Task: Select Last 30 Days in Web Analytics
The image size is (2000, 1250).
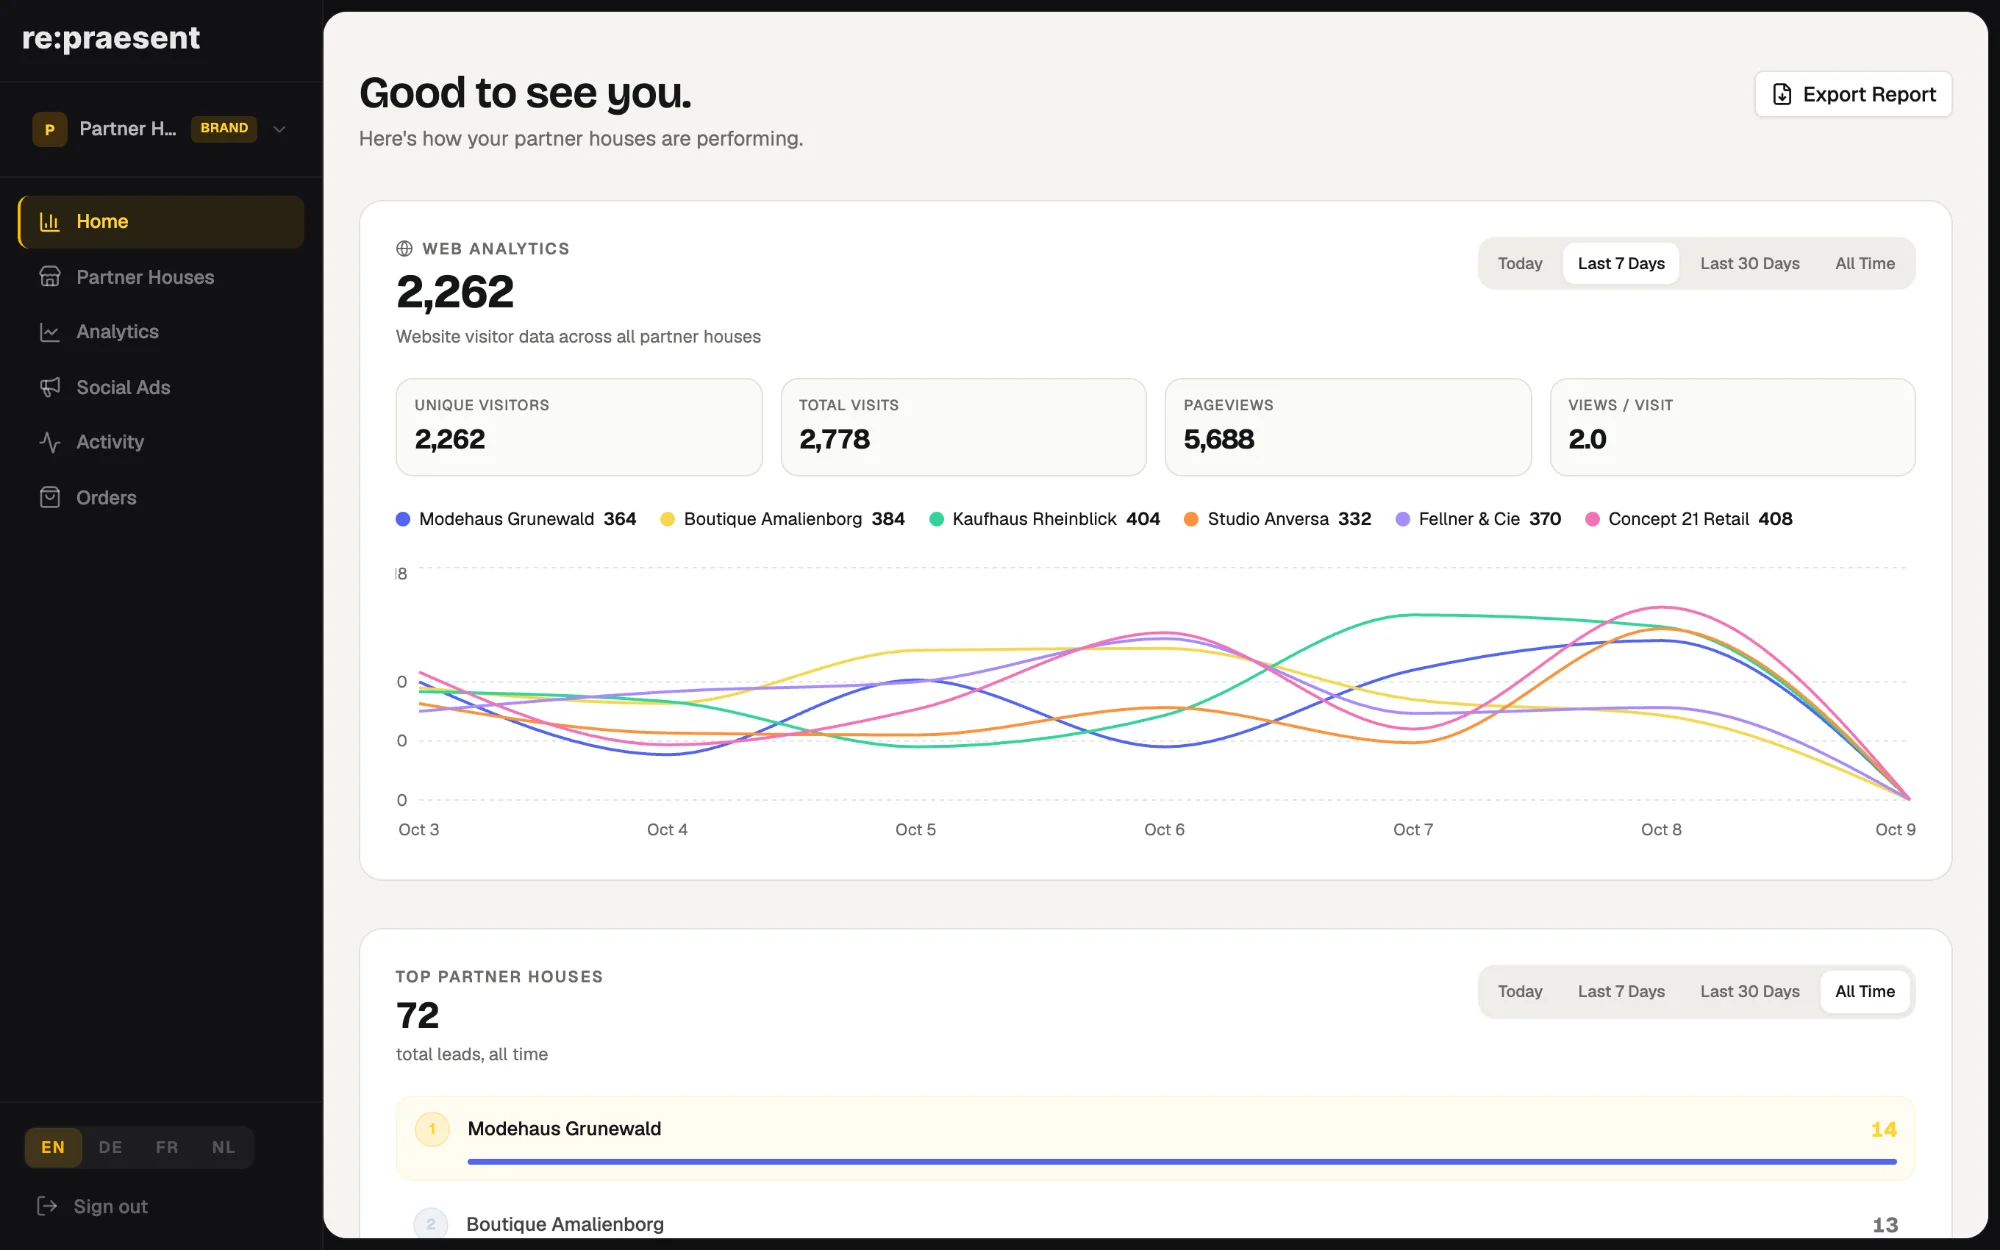Action: (x=1750, y=264)
